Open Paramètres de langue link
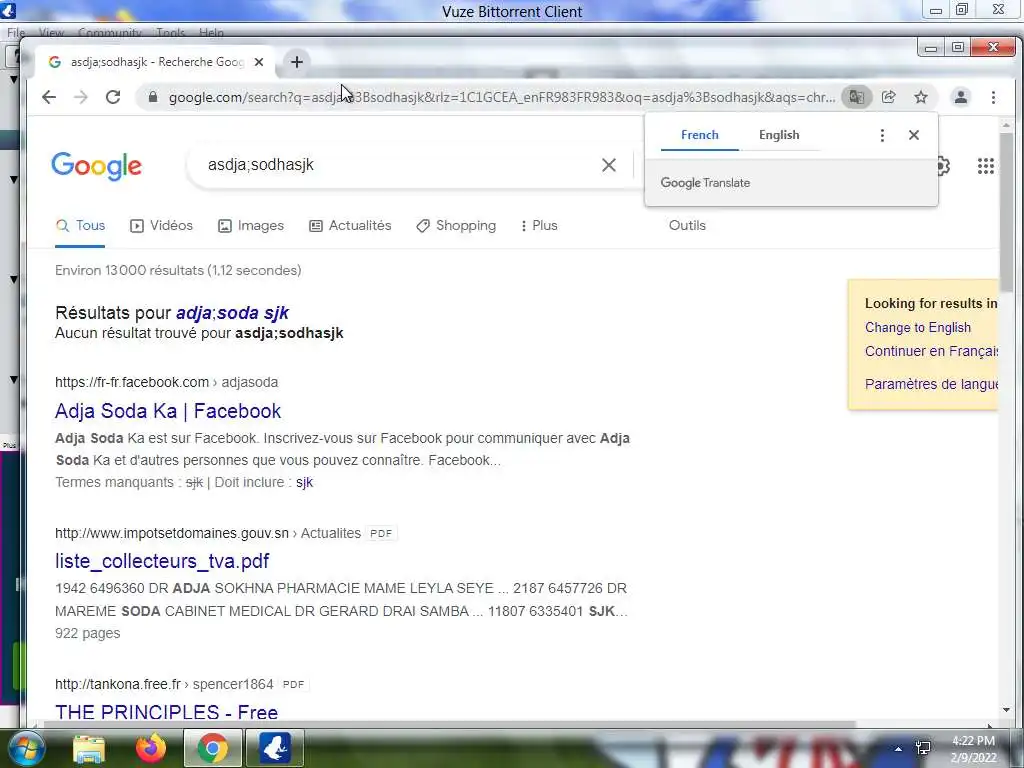 pyautogui.click(x=931, y=384)
